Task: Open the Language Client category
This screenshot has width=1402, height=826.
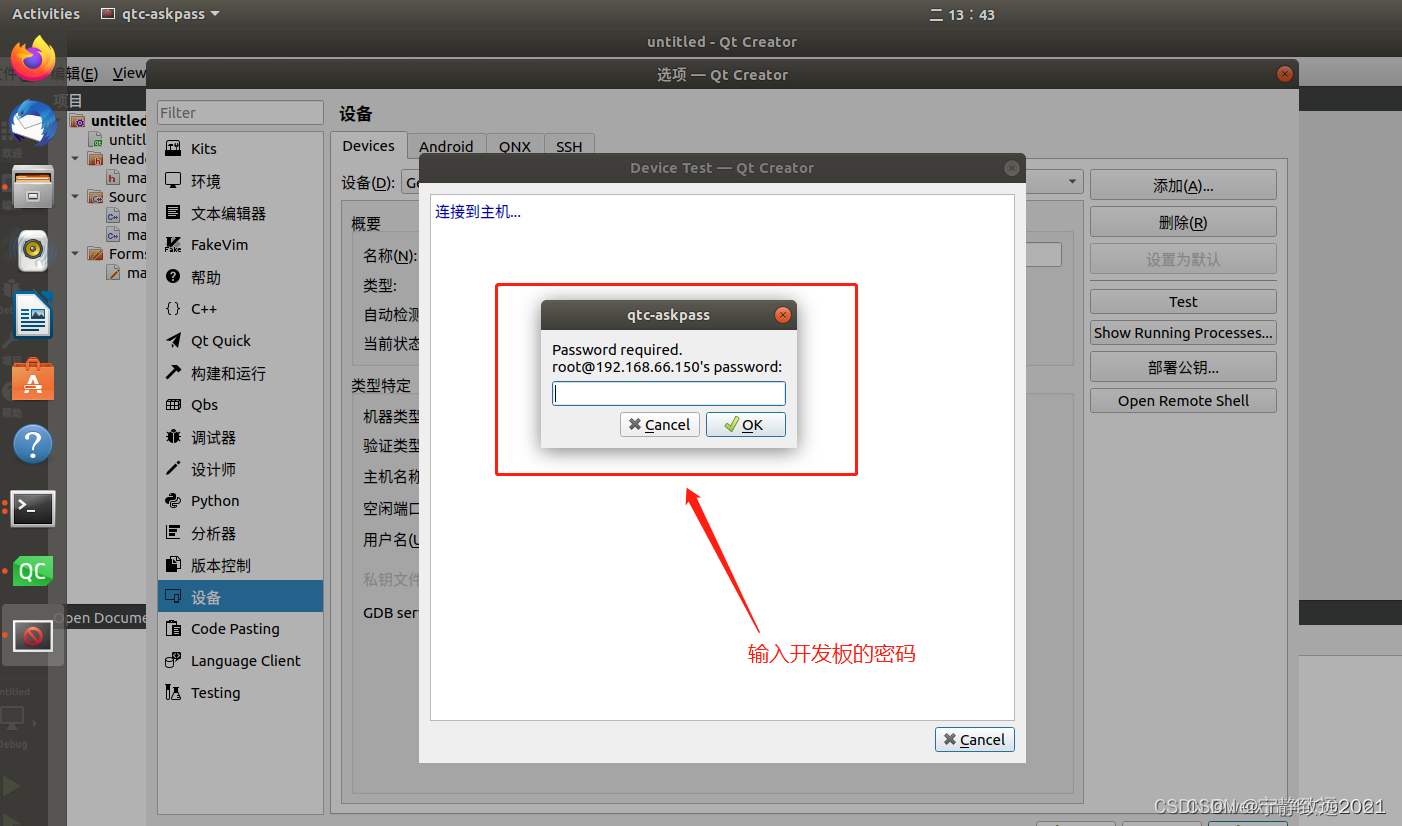Action: click(240, 661)
